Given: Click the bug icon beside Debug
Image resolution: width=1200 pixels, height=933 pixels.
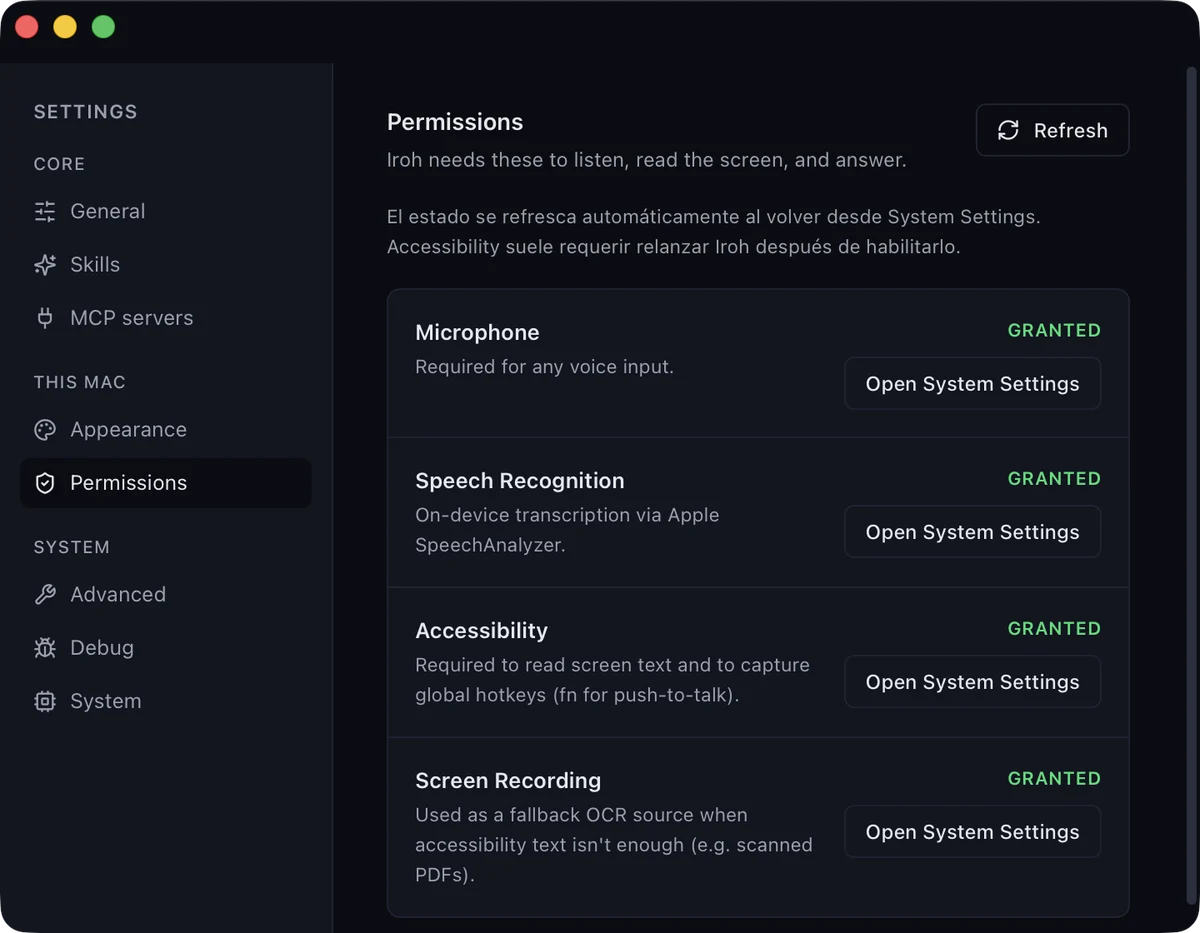Looking at the screenshot, I should (45, 648).
